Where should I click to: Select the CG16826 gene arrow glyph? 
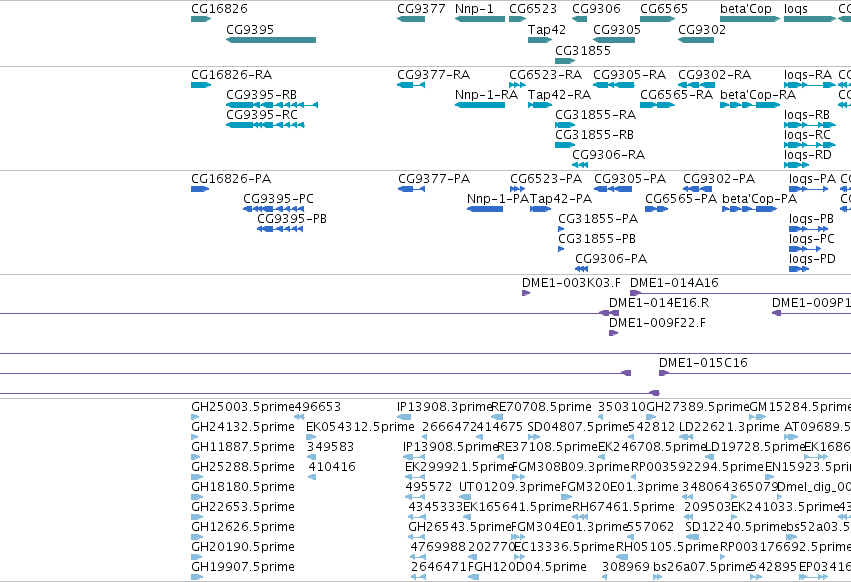[201, 19]
